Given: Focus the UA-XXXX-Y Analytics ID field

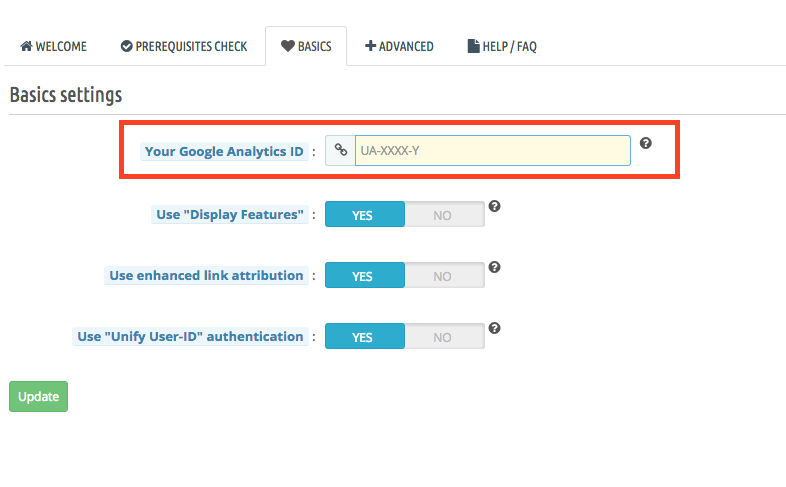Looking at the screenshot, I should (493, 150).
